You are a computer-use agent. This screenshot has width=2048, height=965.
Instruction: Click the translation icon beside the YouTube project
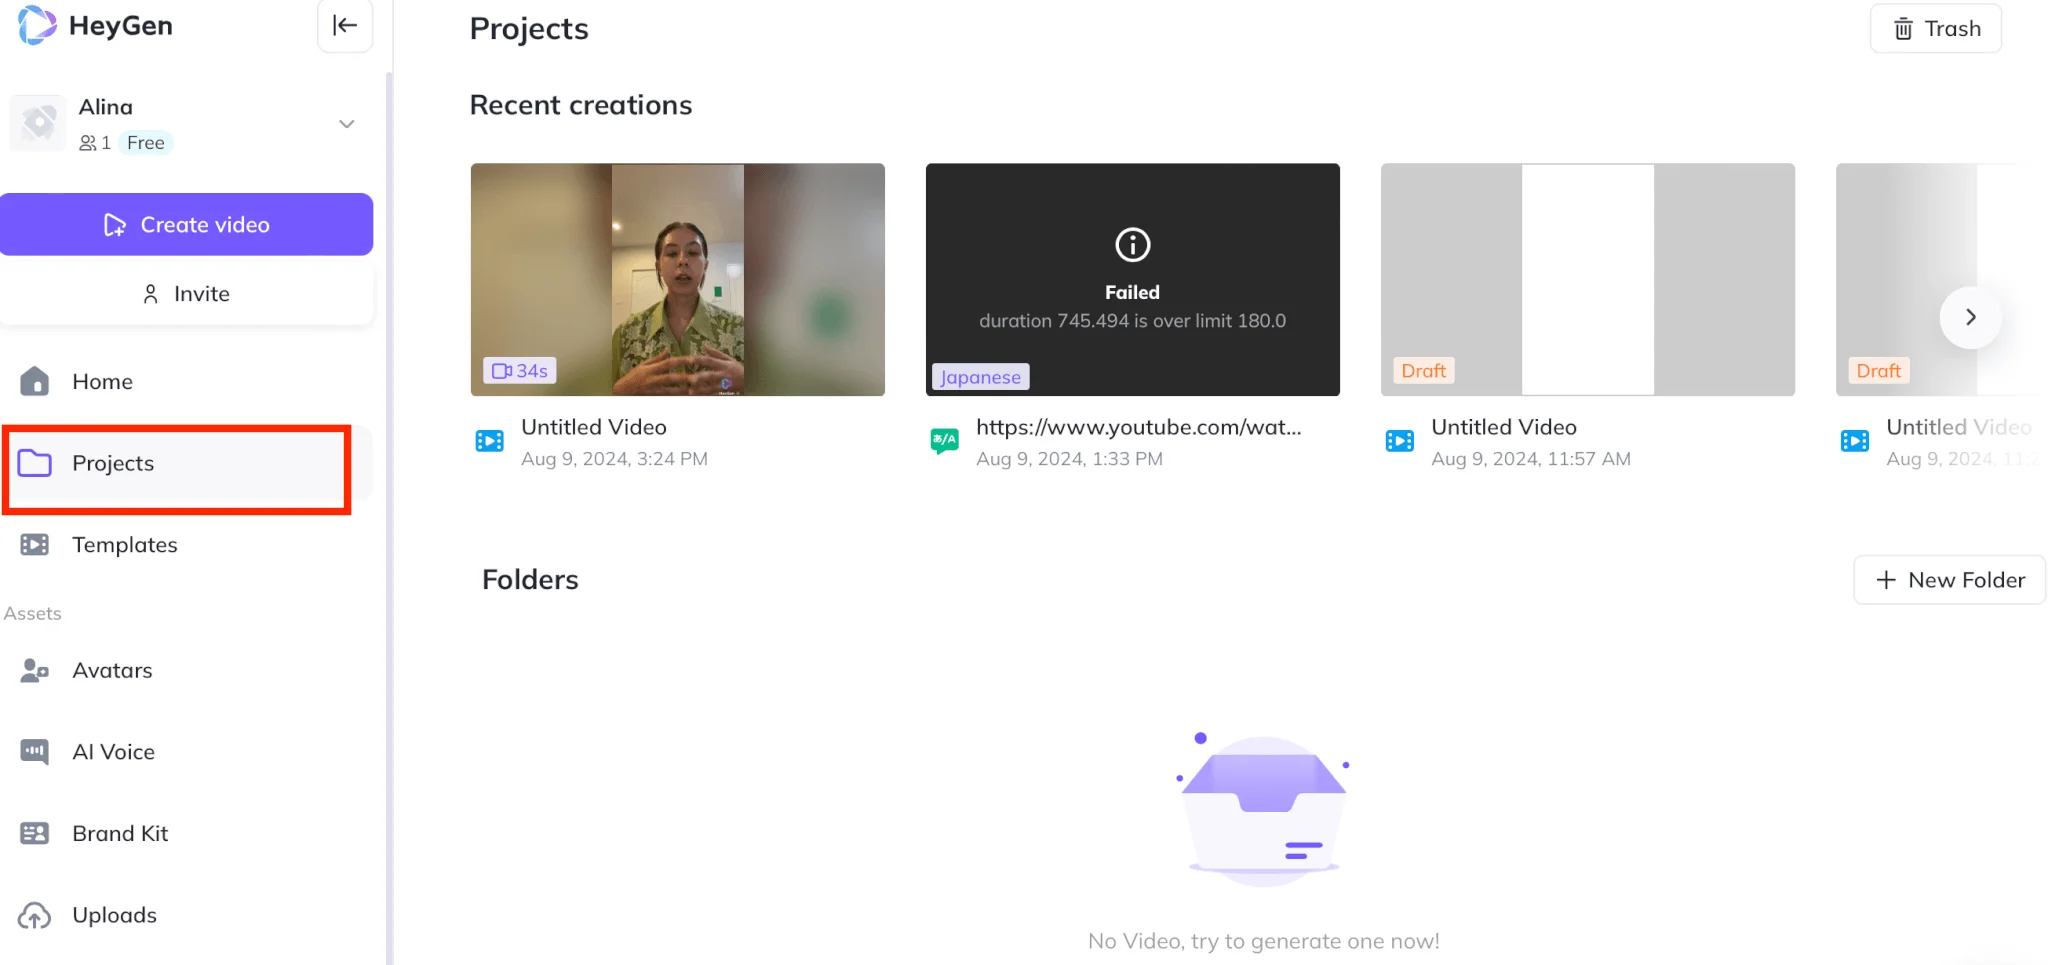pyautogui.click(x=945, y=441)
